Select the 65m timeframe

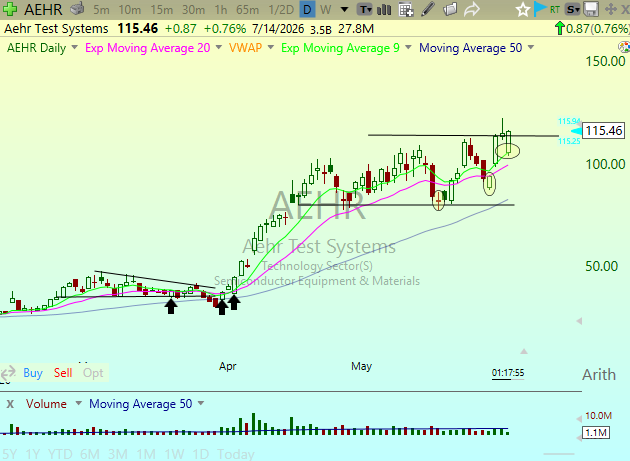coord(248,9)
